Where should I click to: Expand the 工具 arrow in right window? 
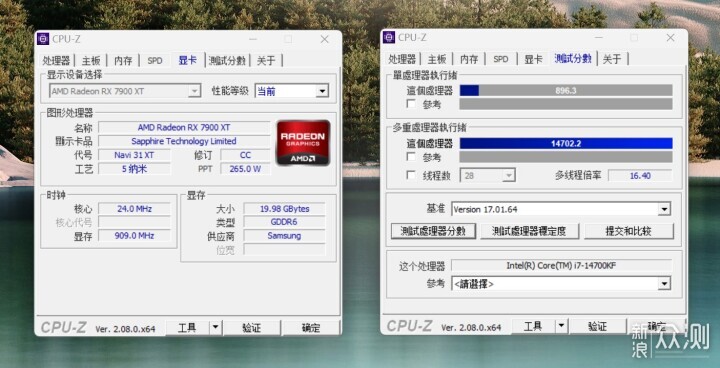pos(561,326)
